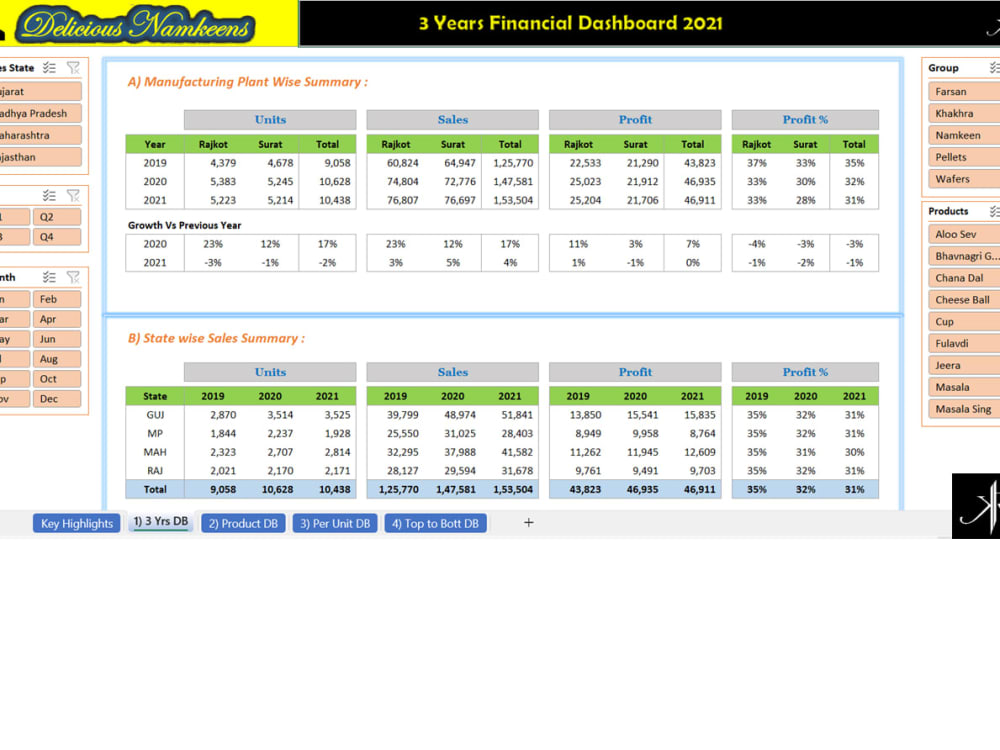Select Madhya Pradesh in the State slicer
Screen dimensions: 1000x750
pos(40,113)
